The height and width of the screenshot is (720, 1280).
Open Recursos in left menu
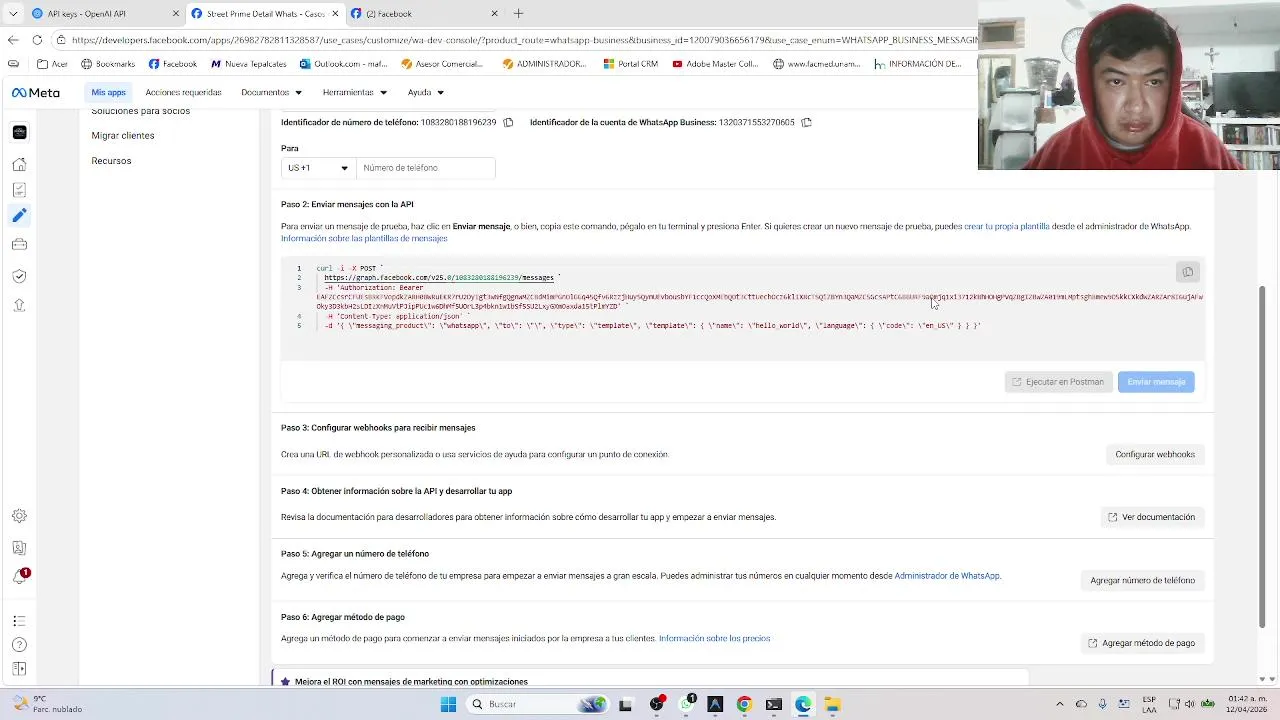[x=111, y=160]
